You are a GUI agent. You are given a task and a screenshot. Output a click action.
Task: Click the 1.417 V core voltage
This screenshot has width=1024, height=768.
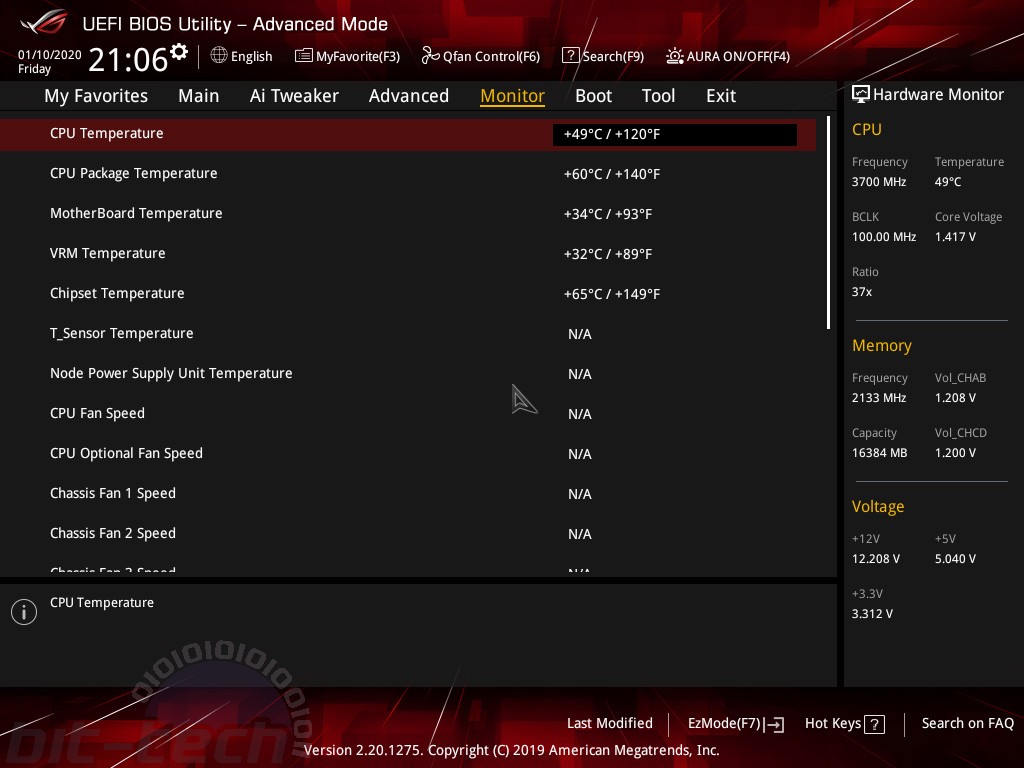tap(955, 237)
